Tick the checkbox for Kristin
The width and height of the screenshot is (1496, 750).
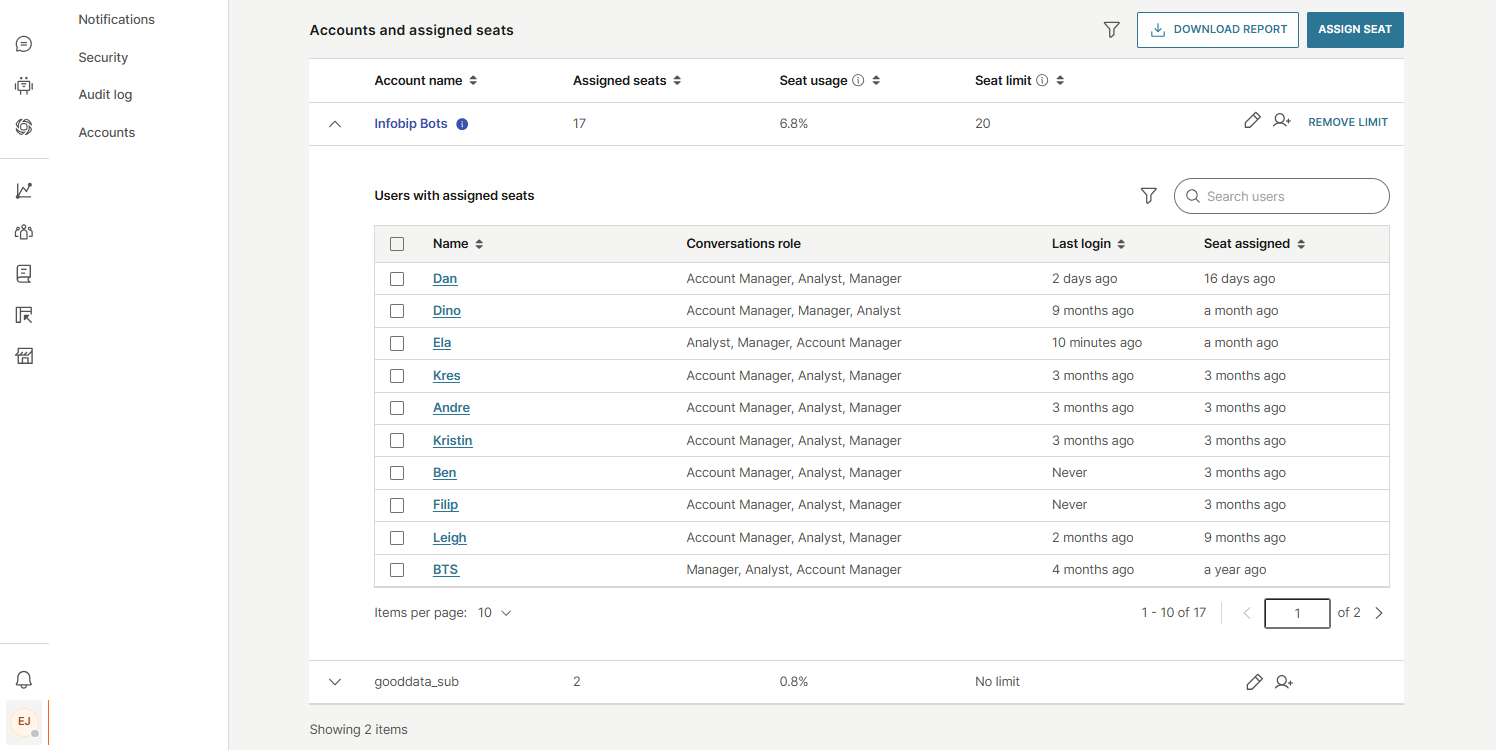397,441
